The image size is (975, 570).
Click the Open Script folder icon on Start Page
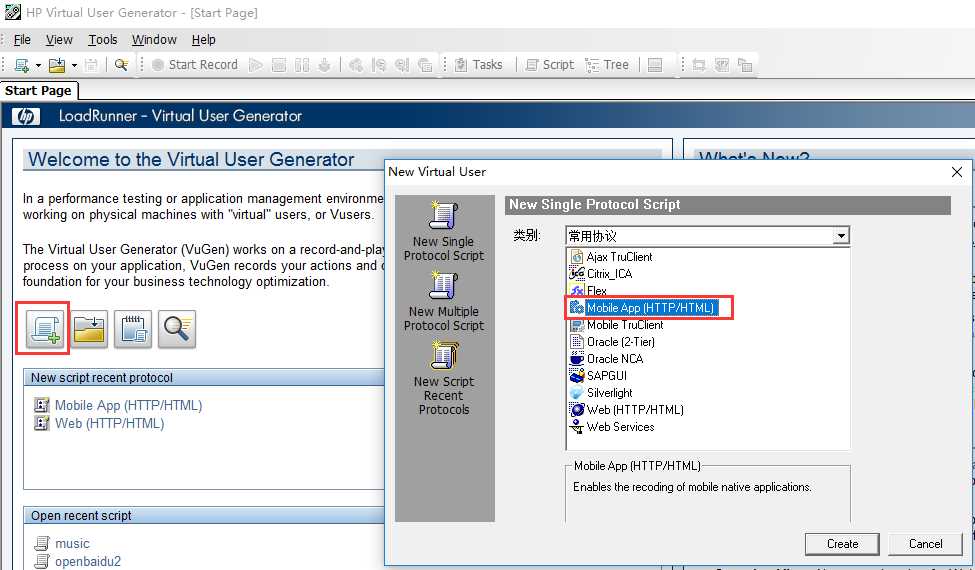pos(89,329)
